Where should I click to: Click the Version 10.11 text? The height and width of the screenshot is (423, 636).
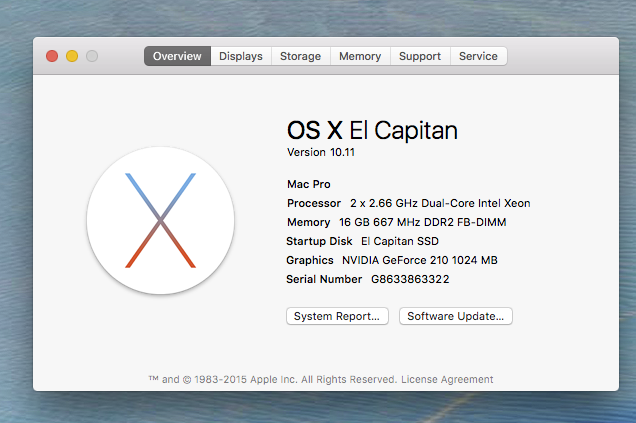[321, 152]
